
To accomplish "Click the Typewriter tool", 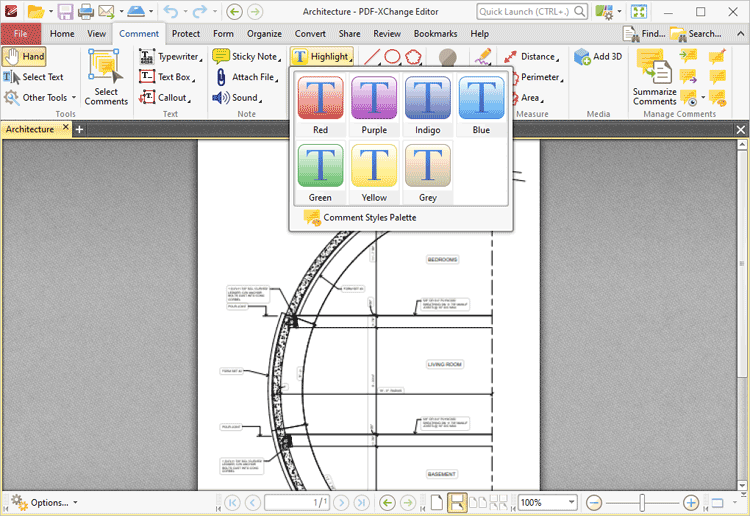I will coord(169,57).
